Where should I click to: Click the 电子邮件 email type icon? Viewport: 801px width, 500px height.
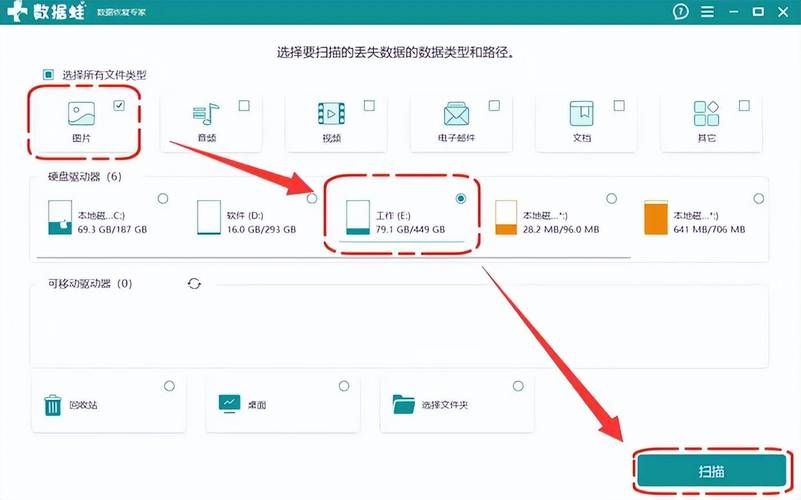(x=456, y=113)
